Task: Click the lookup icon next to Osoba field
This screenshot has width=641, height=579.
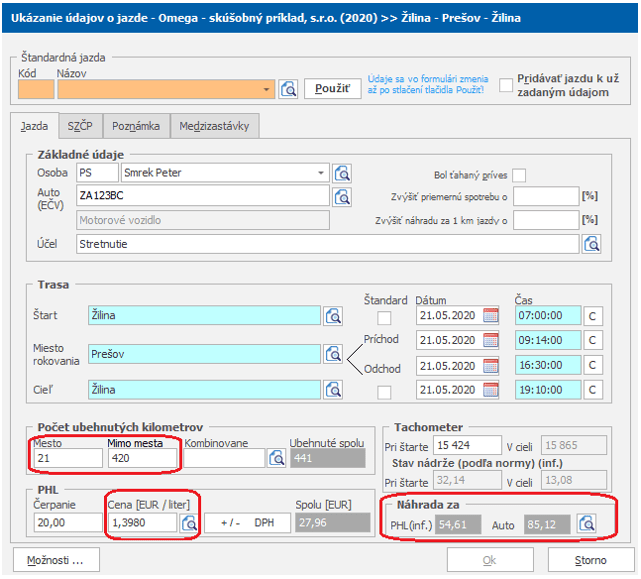Action: pyautogui.click(x=343, y=172)
